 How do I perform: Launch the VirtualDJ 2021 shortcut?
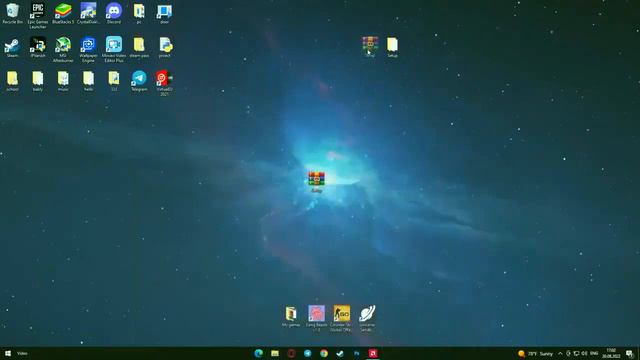tap(164, 83)
